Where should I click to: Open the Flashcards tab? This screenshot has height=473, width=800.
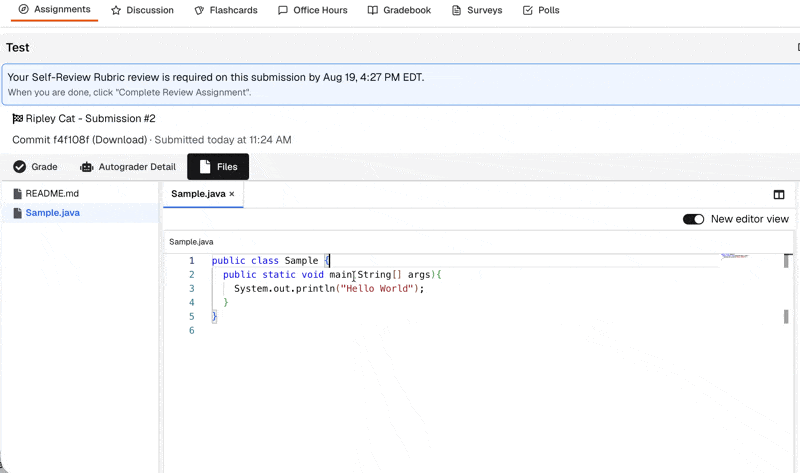(x=226, y=10)
